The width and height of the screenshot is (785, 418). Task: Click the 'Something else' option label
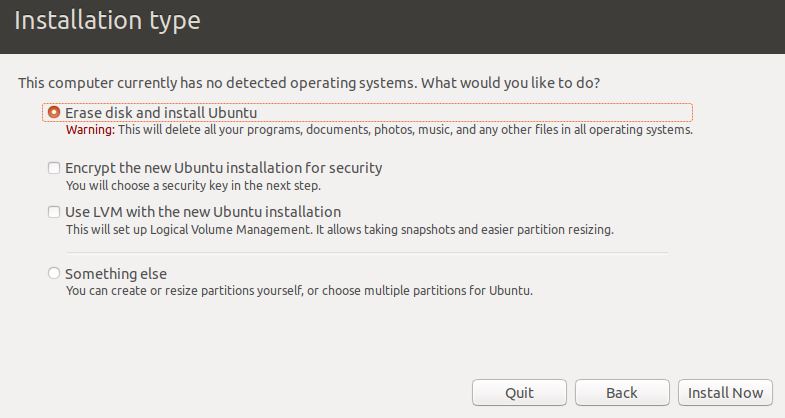tap(116, 274)
